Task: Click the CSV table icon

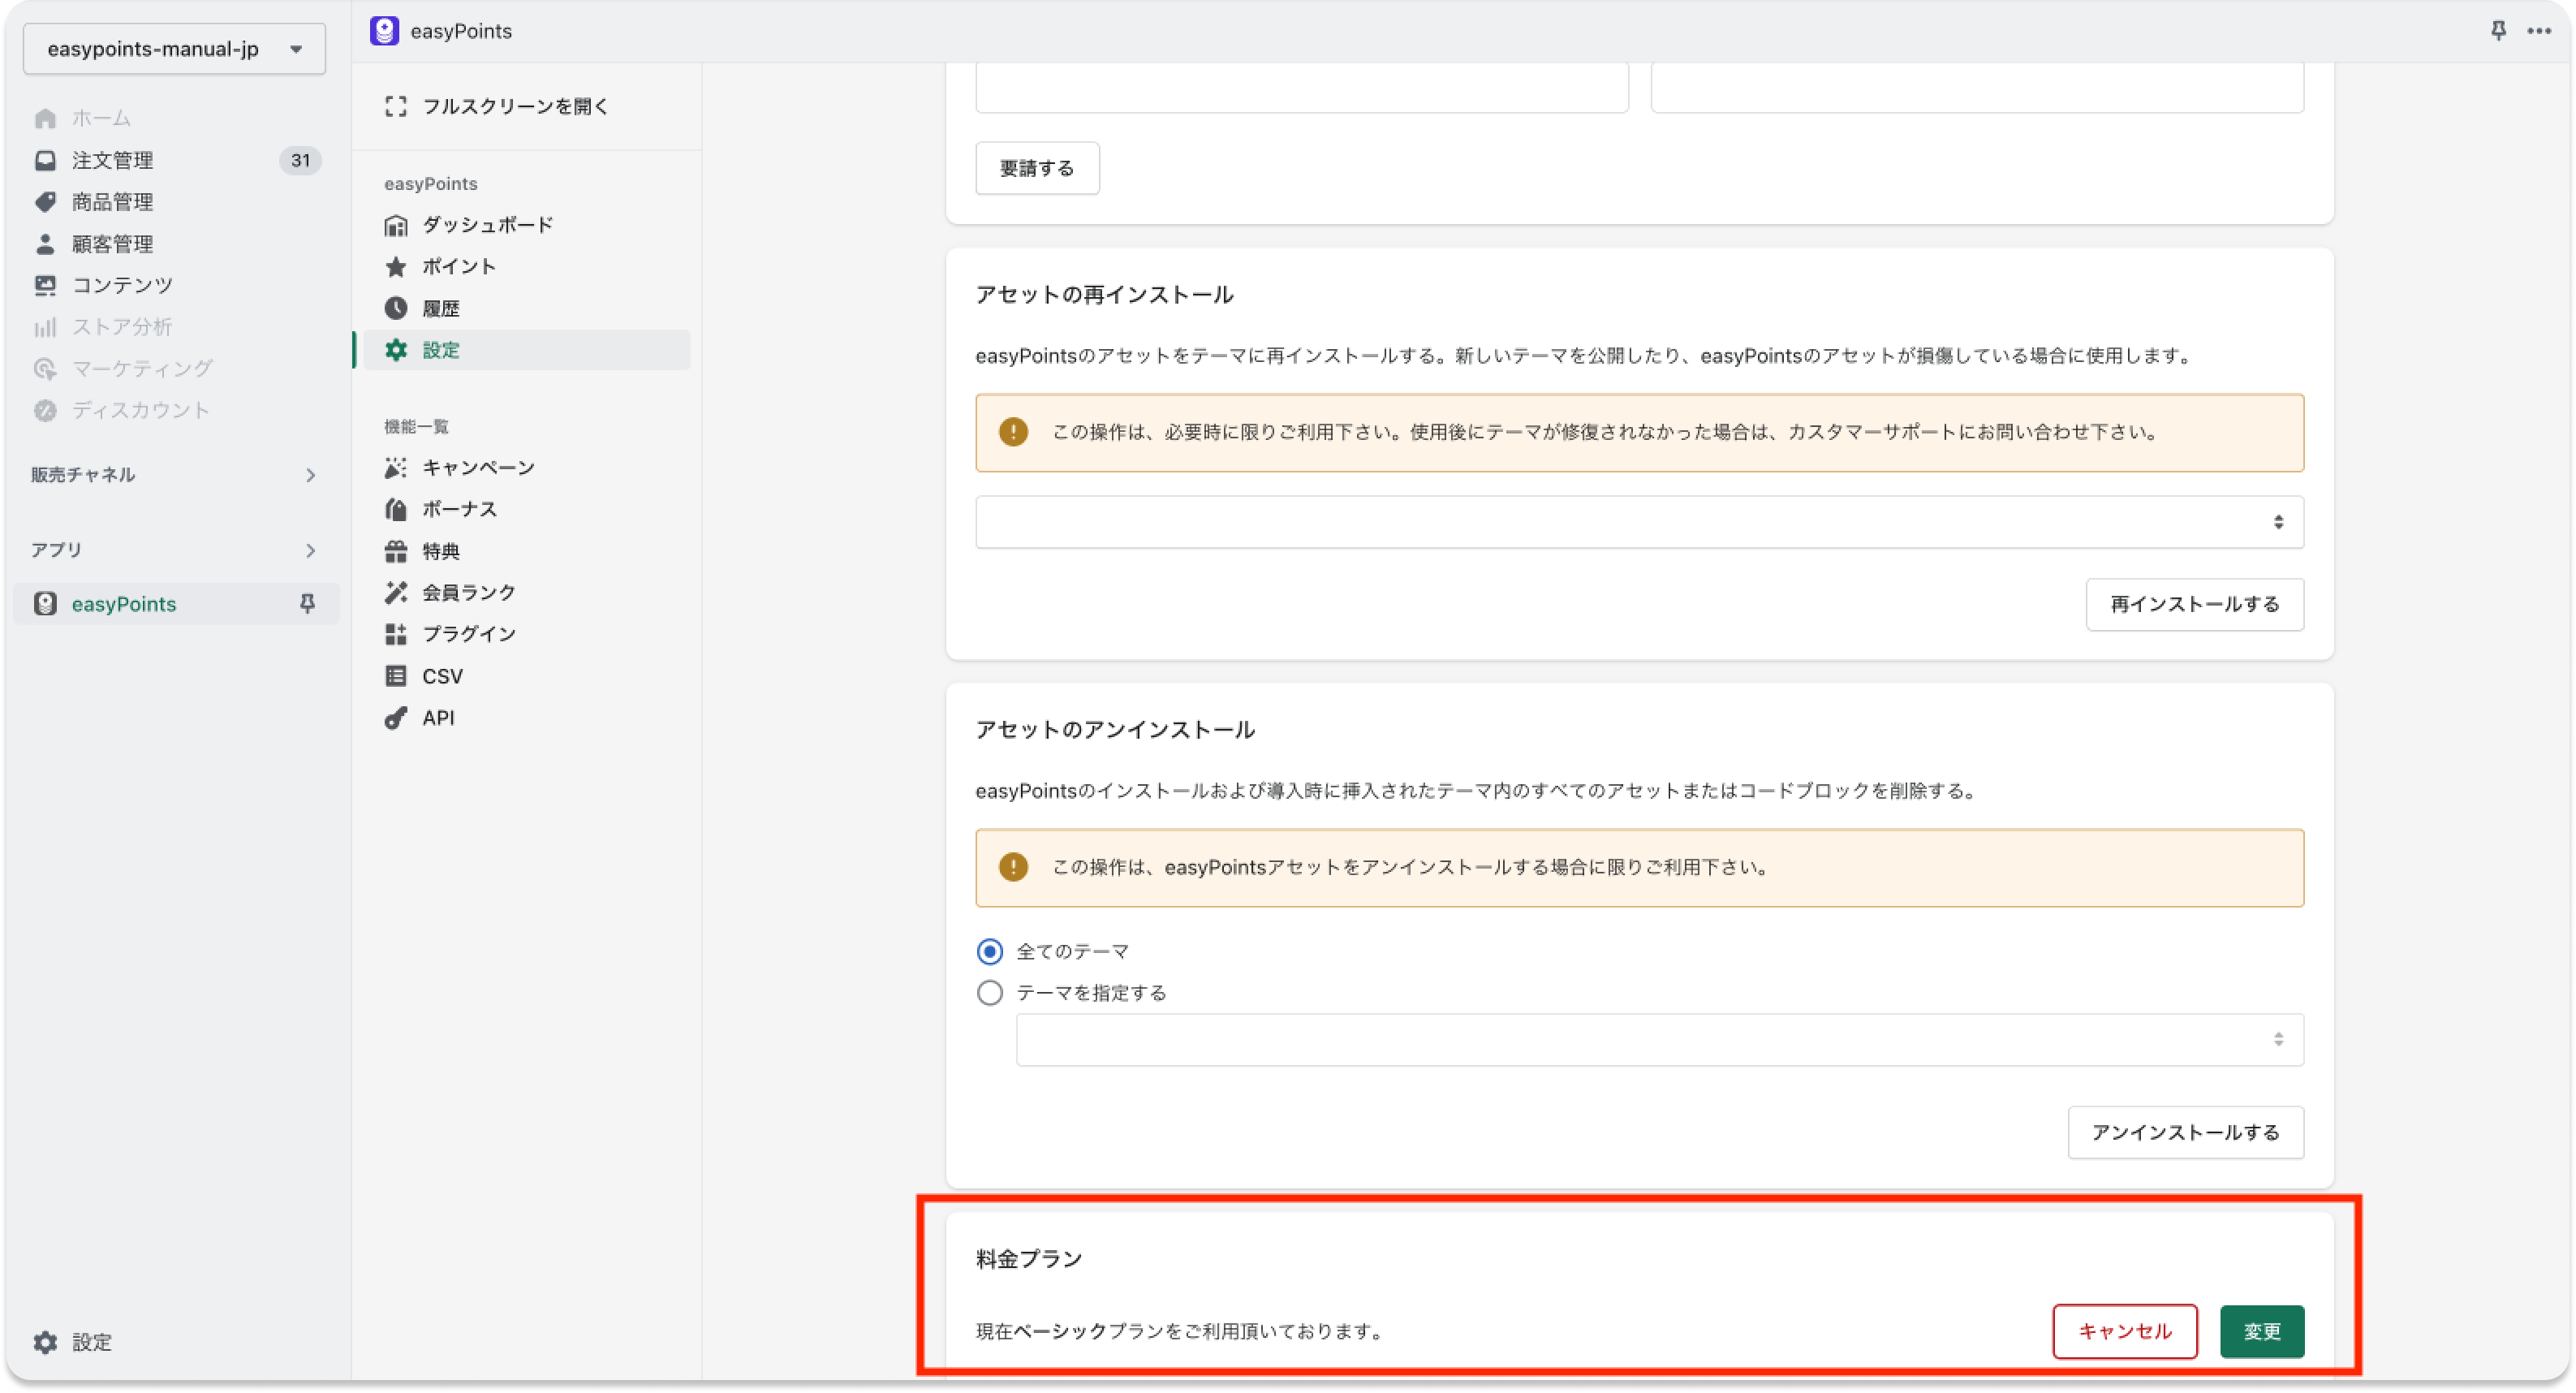Action: tap(396, 676)
